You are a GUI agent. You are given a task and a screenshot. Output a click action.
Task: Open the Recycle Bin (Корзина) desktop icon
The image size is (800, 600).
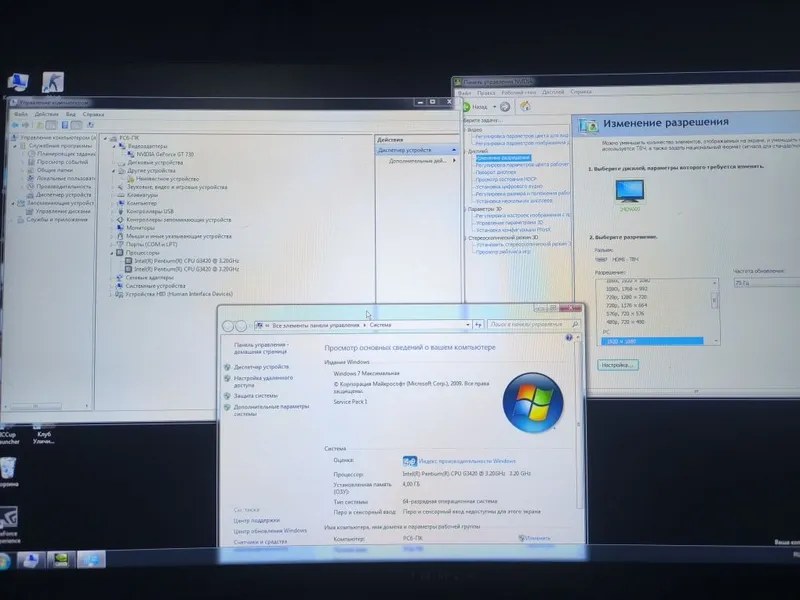click(8, 468)
